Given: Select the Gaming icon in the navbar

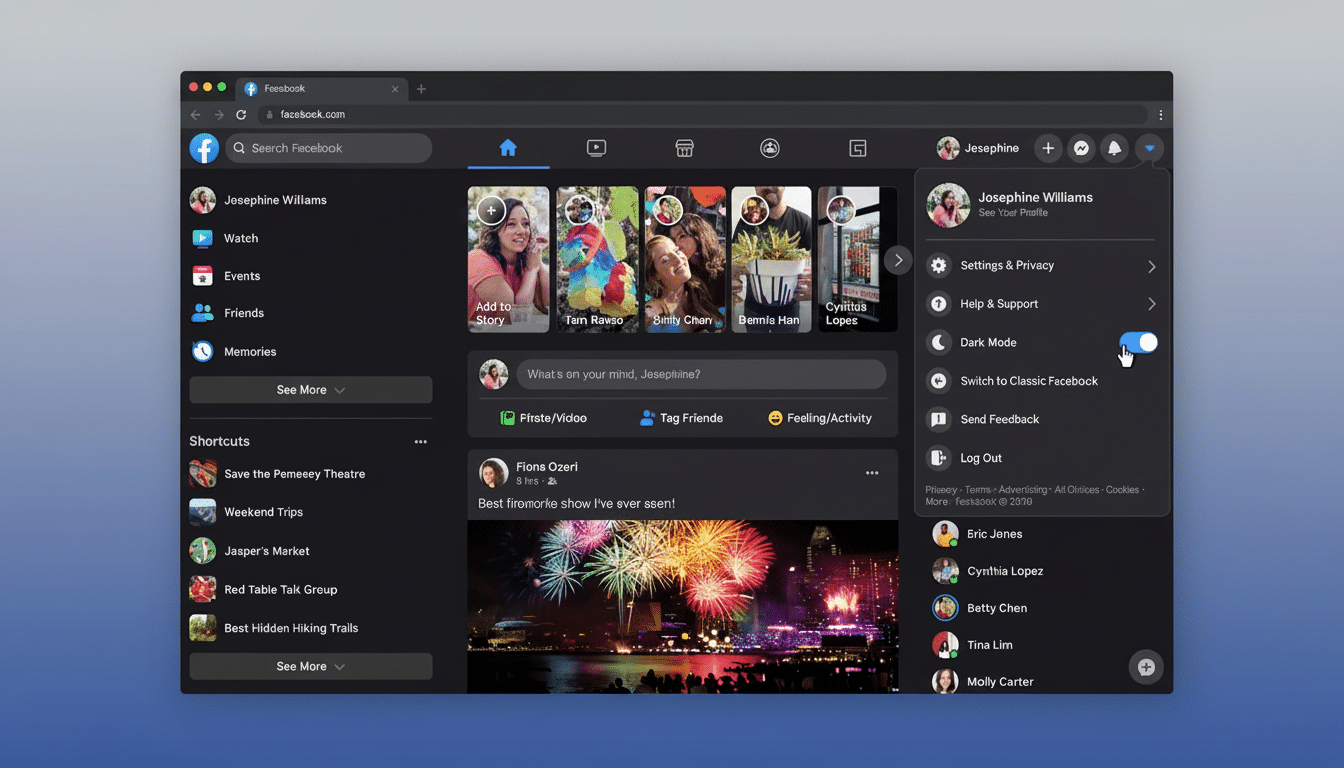Looking at the screenshot, I should coord(857,147).
